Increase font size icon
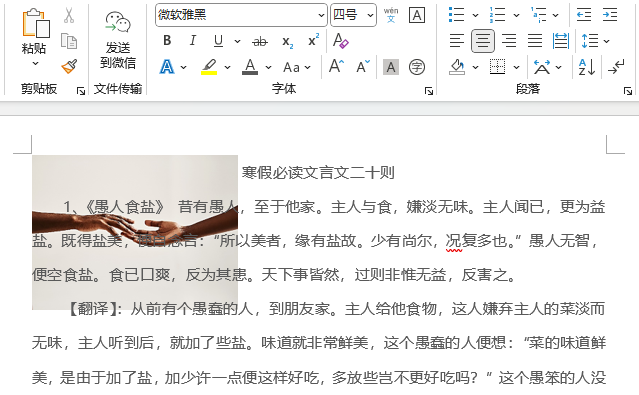This screenshot has height=395, width=639. click(337, 66)
